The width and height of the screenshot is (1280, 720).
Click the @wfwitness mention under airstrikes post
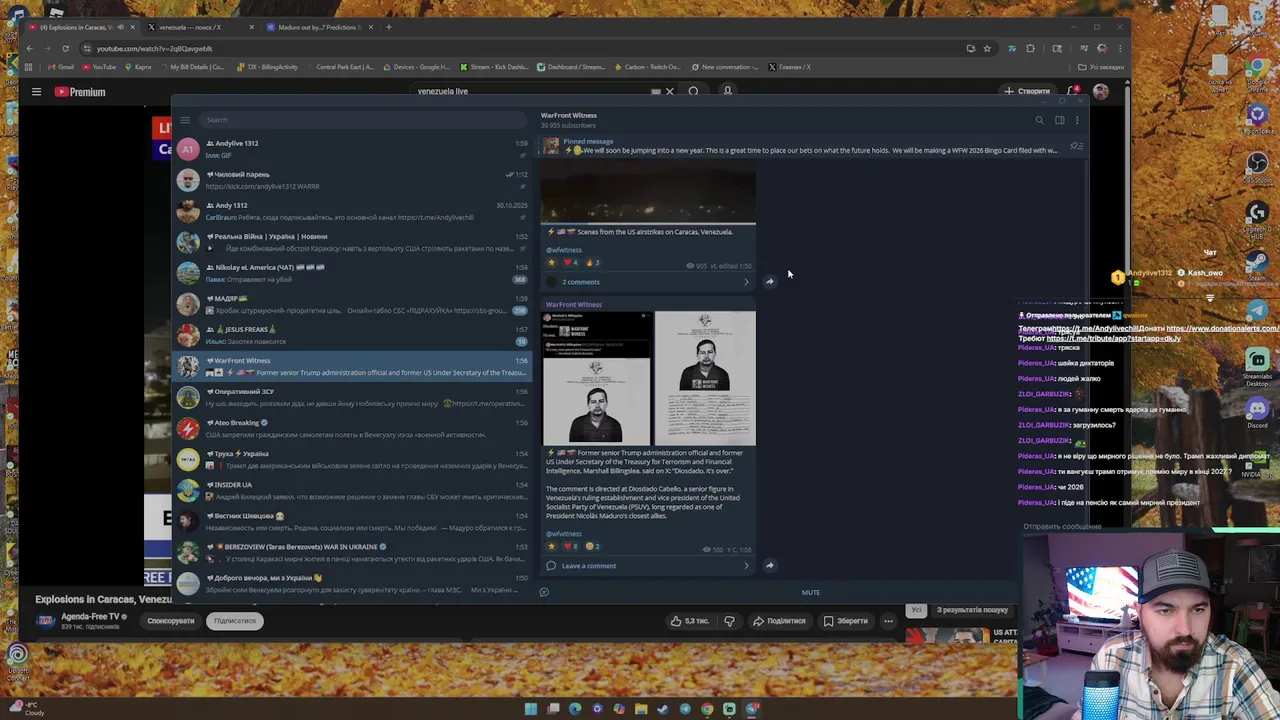point(564,250)
